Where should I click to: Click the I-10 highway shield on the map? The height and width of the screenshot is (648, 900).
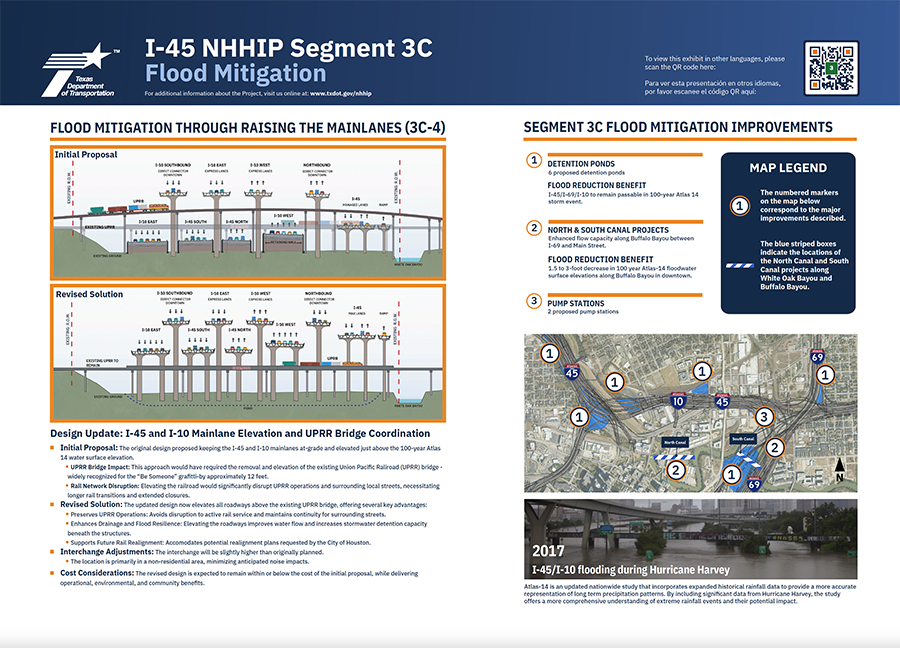678,400
